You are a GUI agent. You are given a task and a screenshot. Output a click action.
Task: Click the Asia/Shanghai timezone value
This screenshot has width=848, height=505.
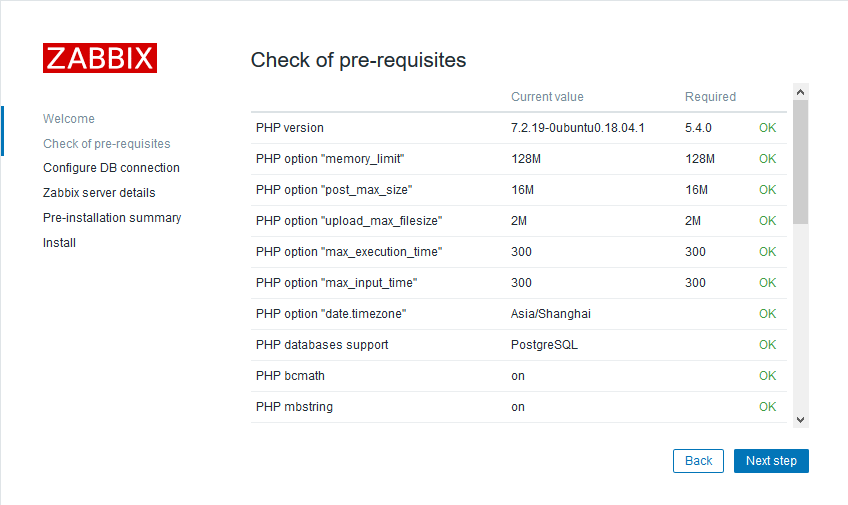551,314
